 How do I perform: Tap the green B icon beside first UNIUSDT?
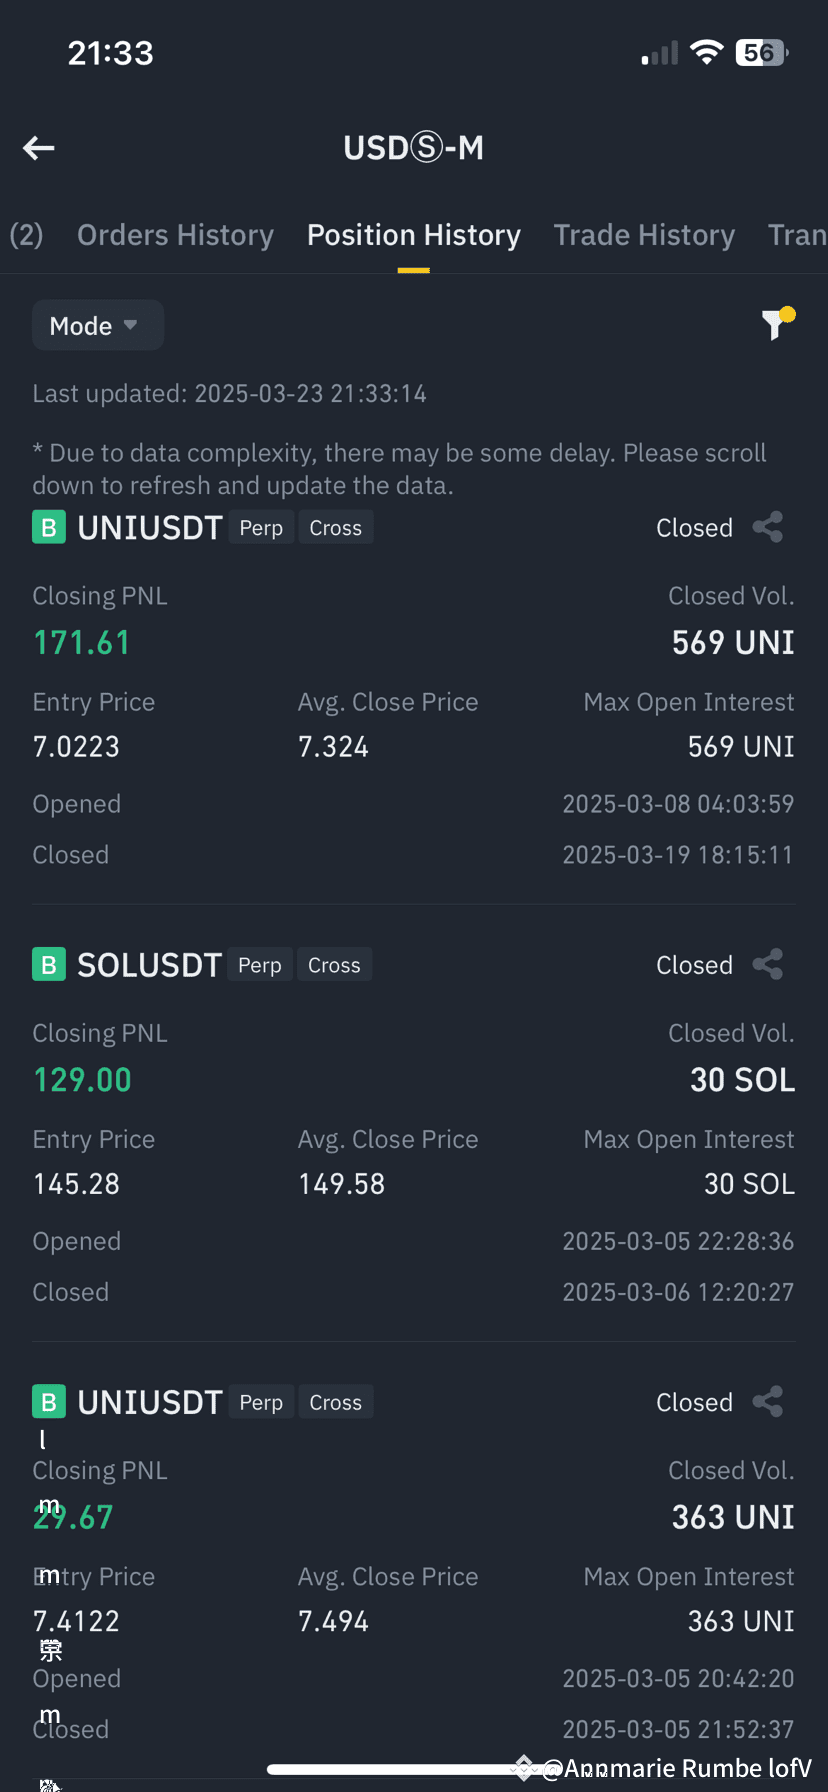(x=49, y=527)
